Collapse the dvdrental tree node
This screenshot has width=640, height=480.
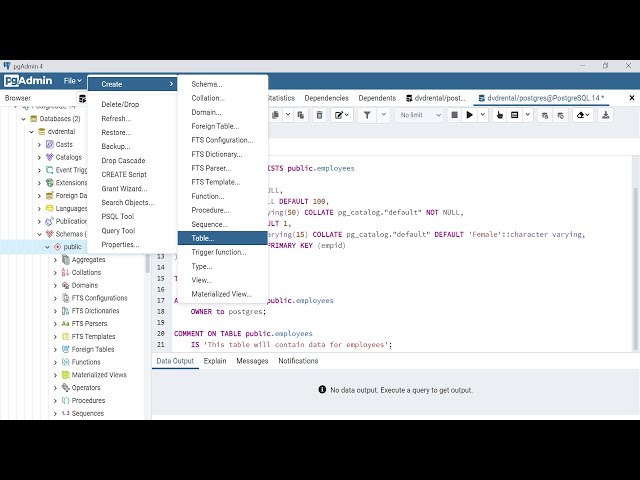tap(31, 132)
